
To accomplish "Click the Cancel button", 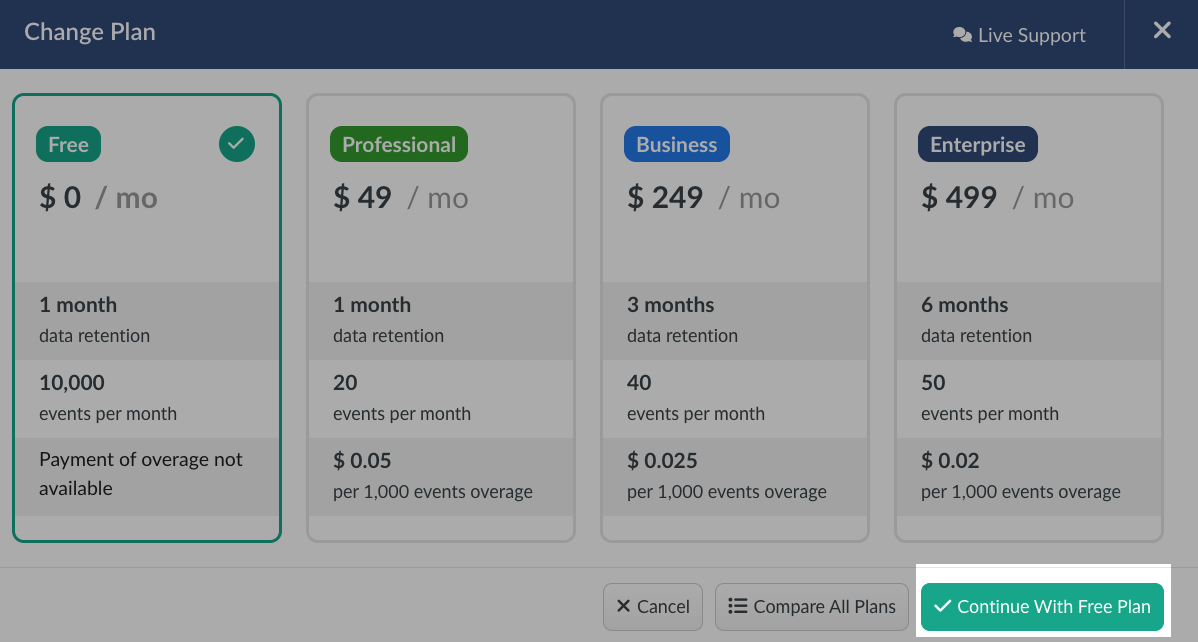I will click(x=653, y=607).
